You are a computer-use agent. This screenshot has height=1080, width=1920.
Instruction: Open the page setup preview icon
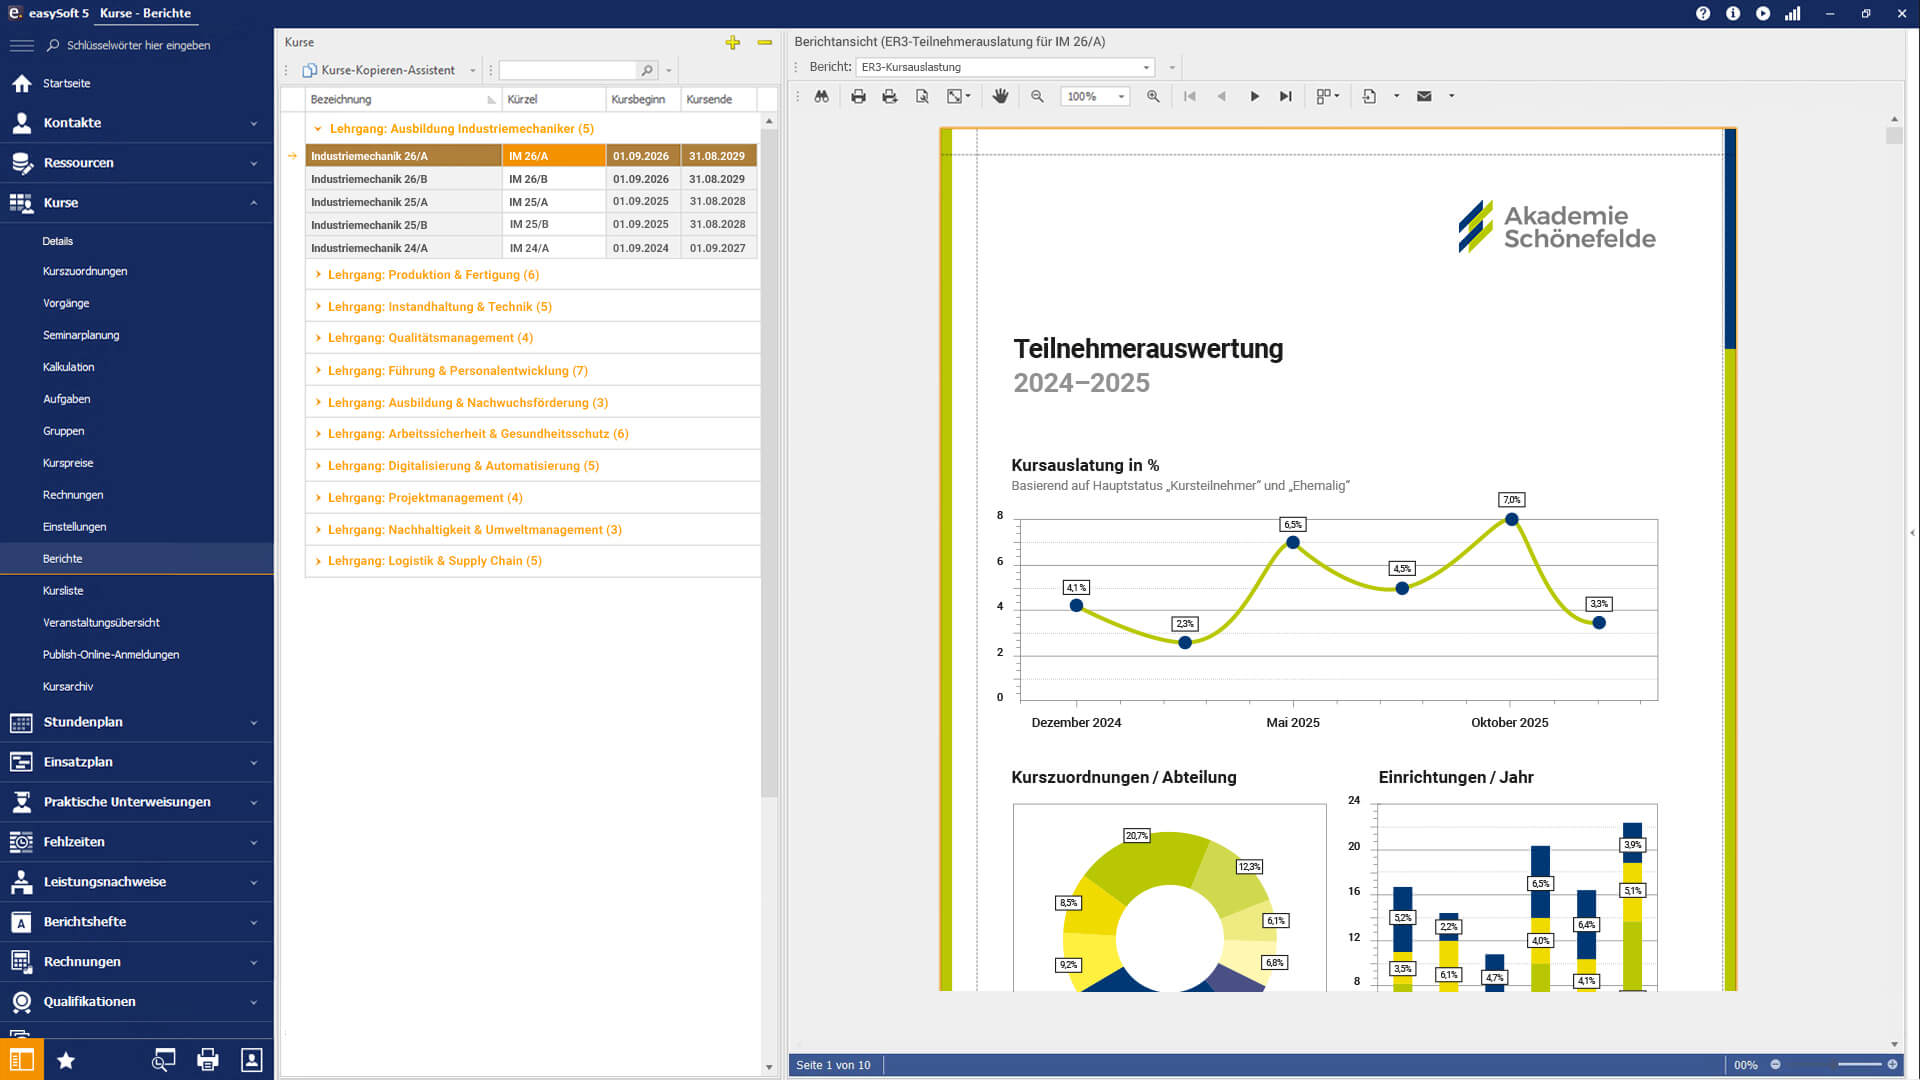coord(922,96)
